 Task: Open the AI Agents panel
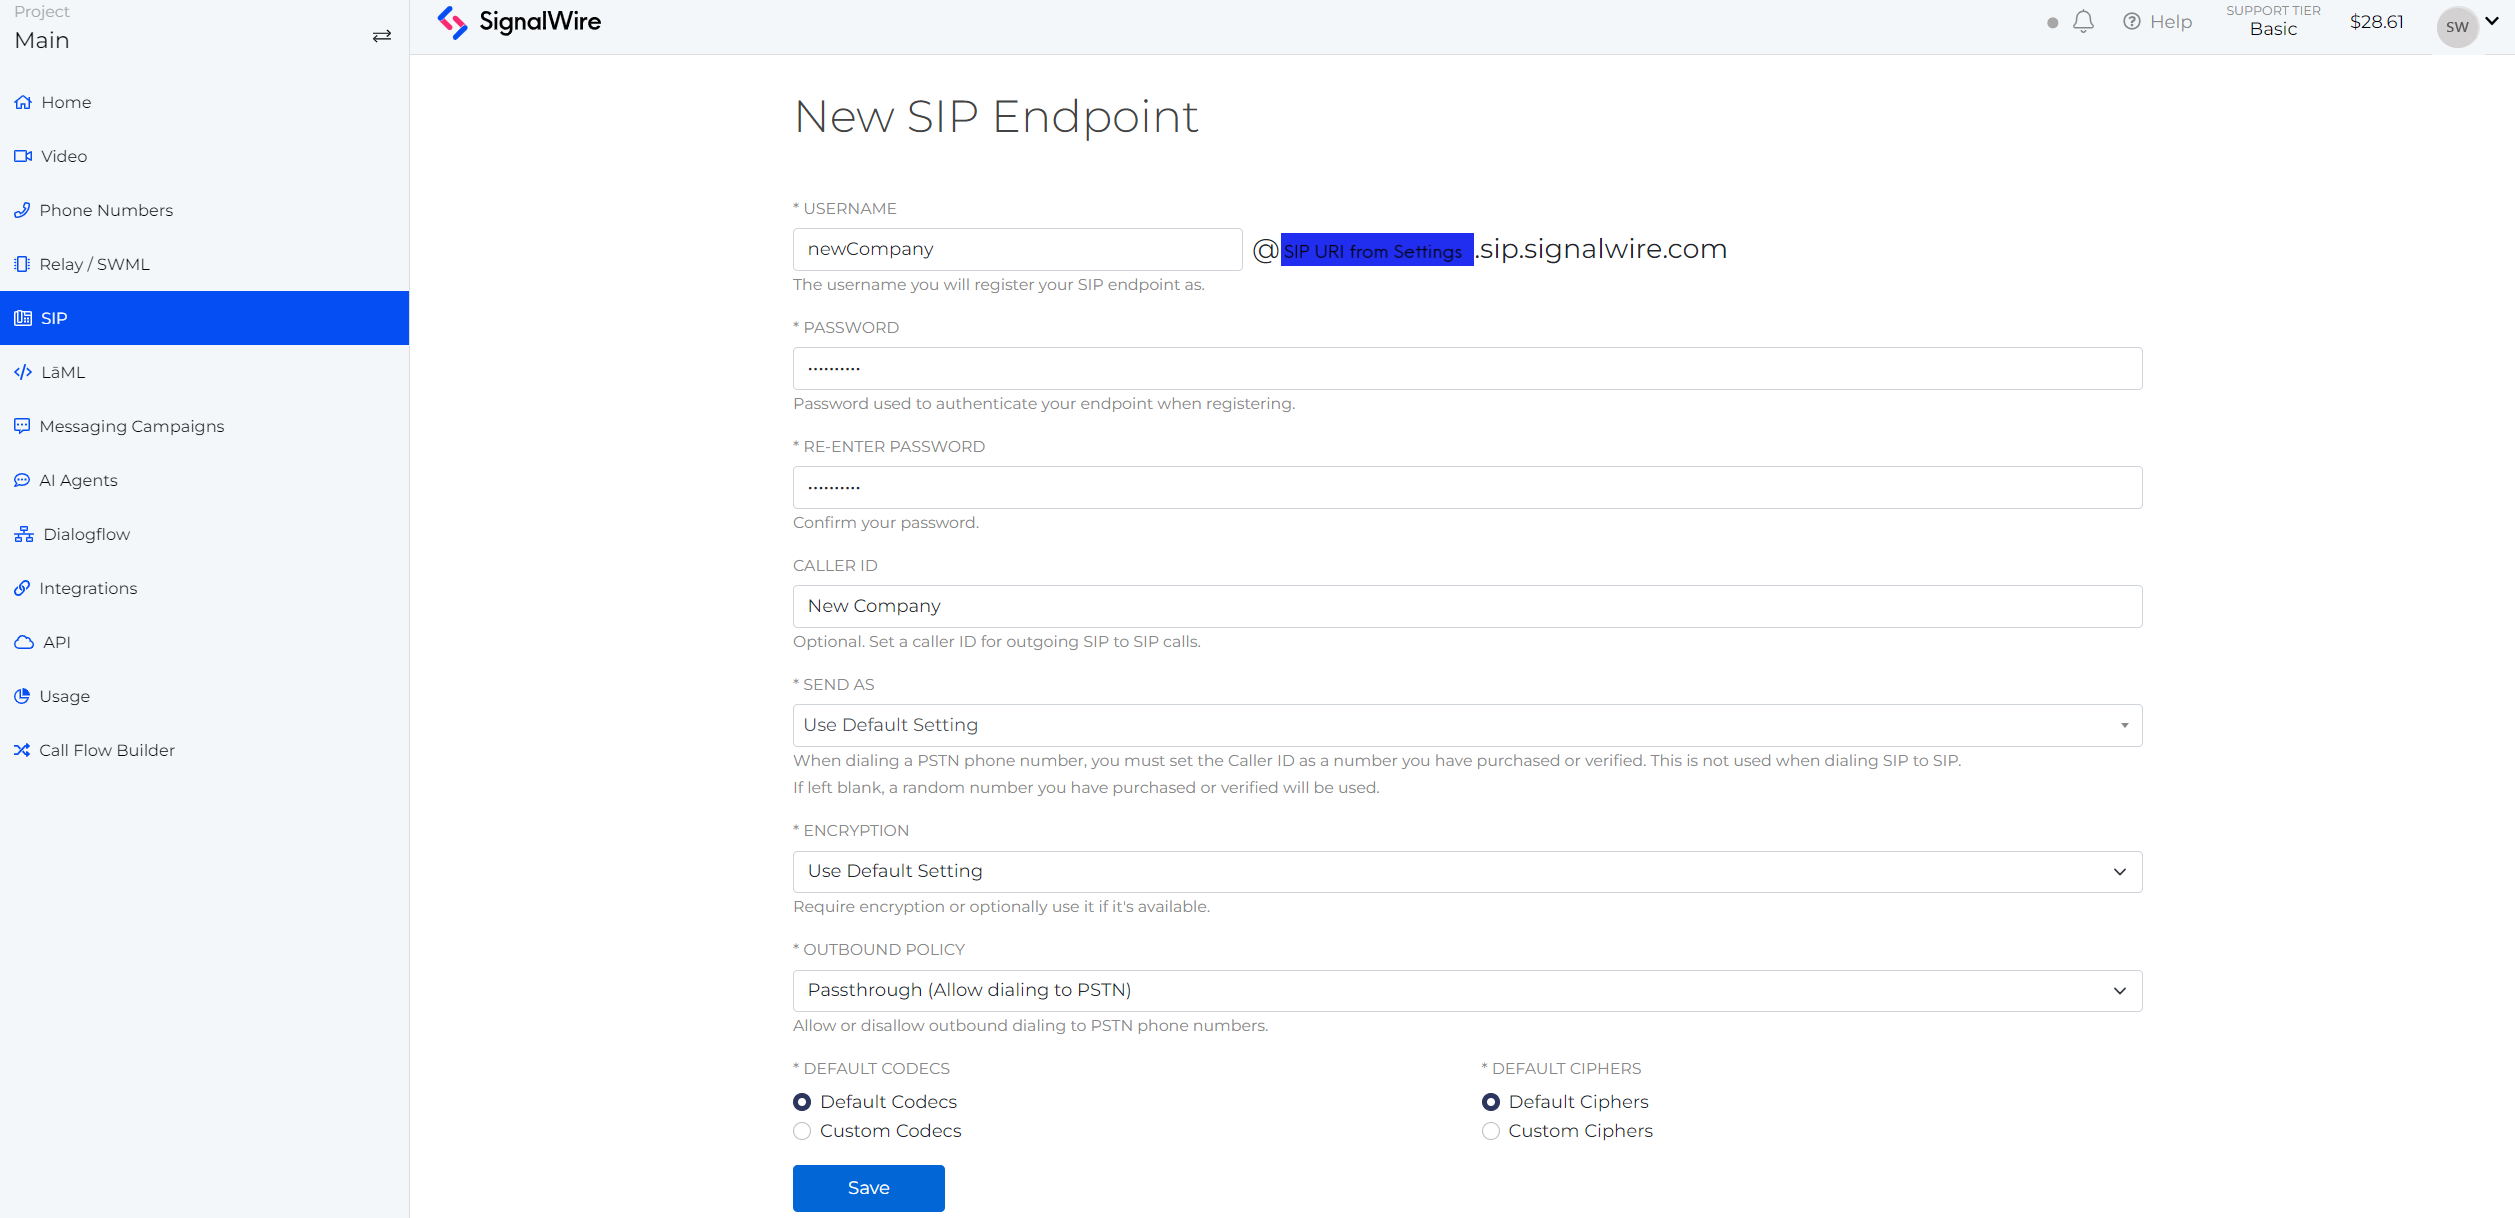click(78, 480)
